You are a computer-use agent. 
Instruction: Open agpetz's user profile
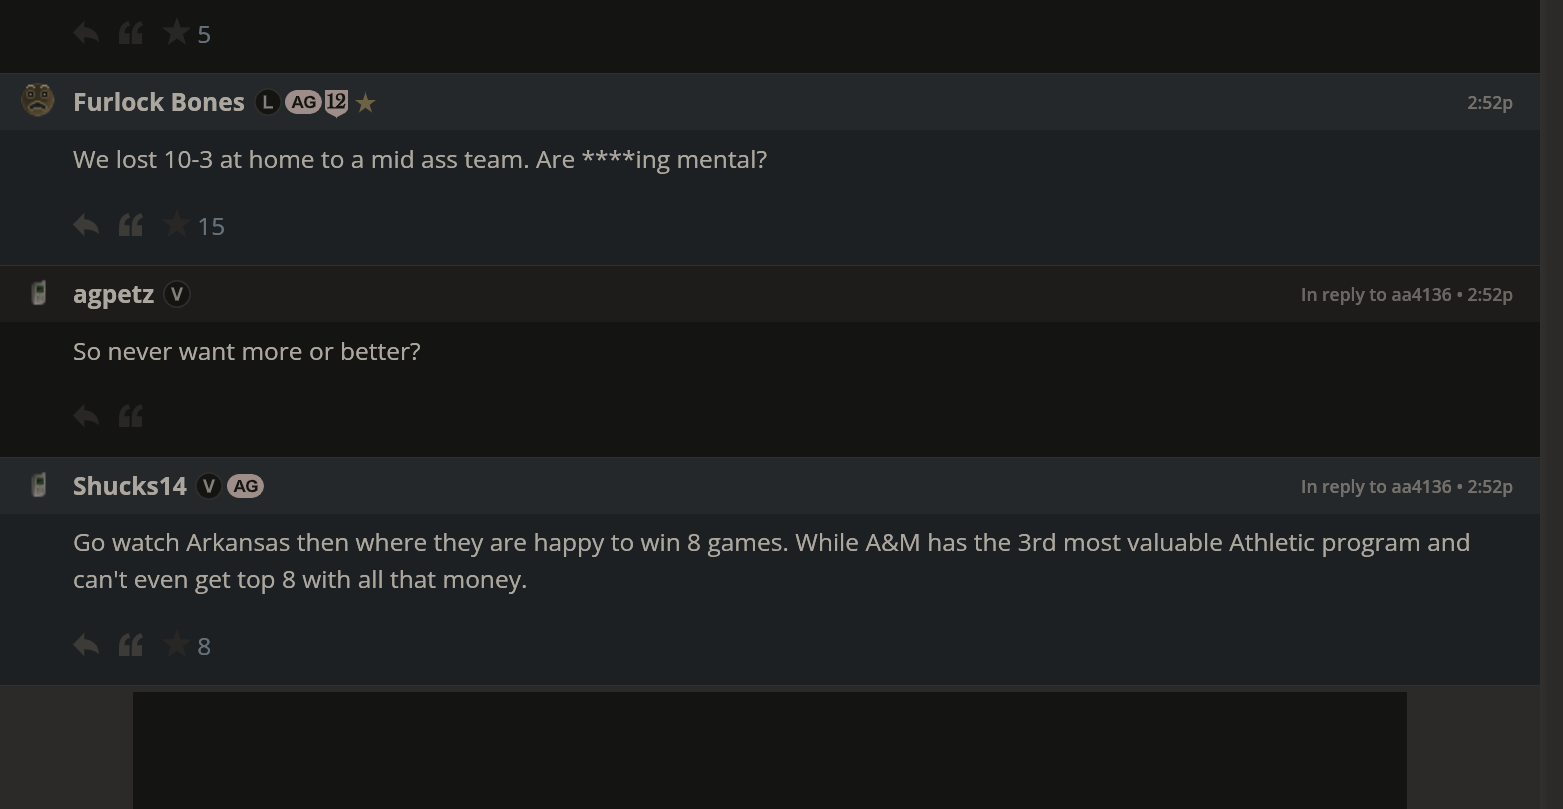(x=113, y=294)
